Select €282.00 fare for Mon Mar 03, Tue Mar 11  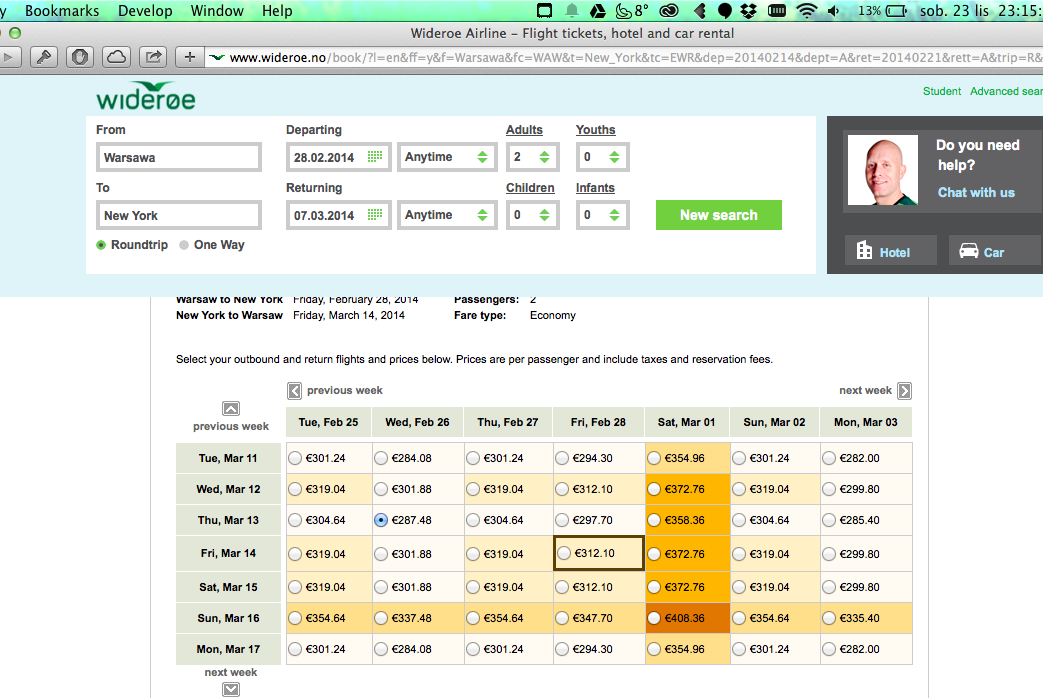tap(829, 458)
